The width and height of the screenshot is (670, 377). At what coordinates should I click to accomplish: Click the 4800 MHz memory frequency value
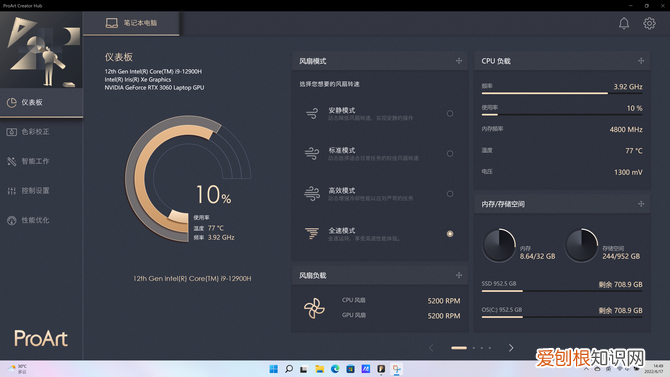(626, 130)
